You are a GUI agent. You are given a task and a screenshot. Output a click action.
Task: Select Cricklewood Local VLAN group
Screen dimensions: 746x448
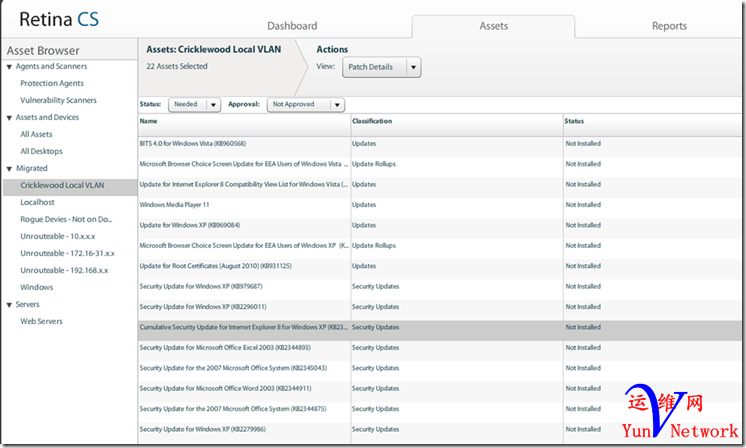70,185
